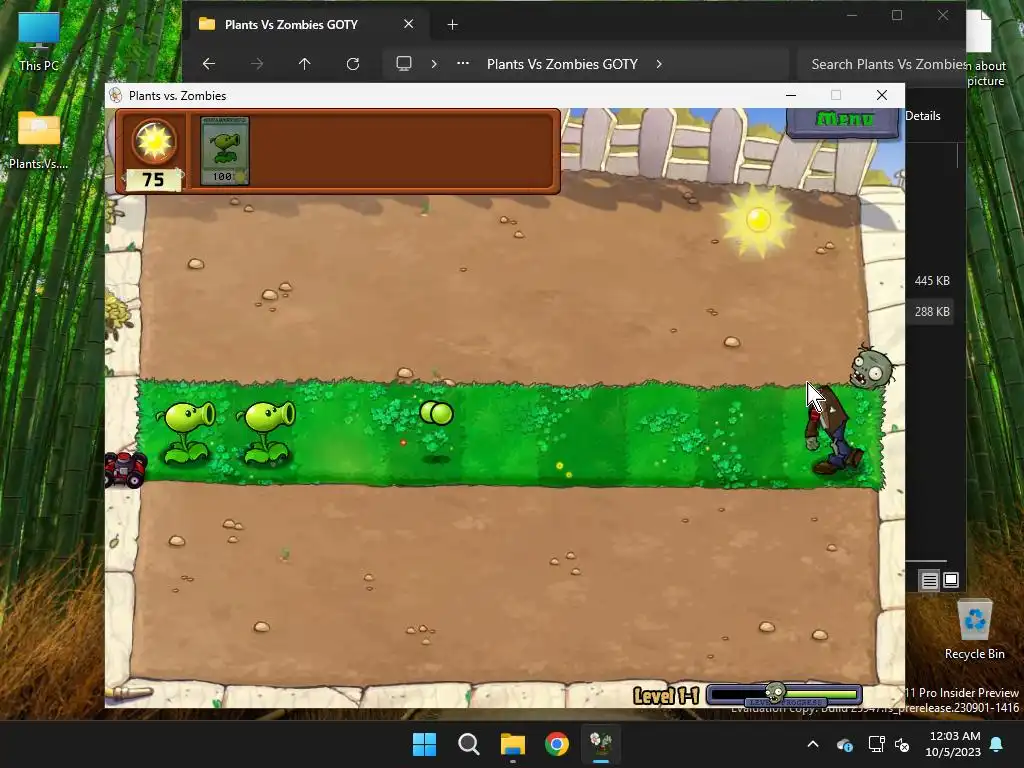Viewport: 1024px width, 768px height.
Task: Open the clock showing 12:03 AM
Action: pos(953,744)
